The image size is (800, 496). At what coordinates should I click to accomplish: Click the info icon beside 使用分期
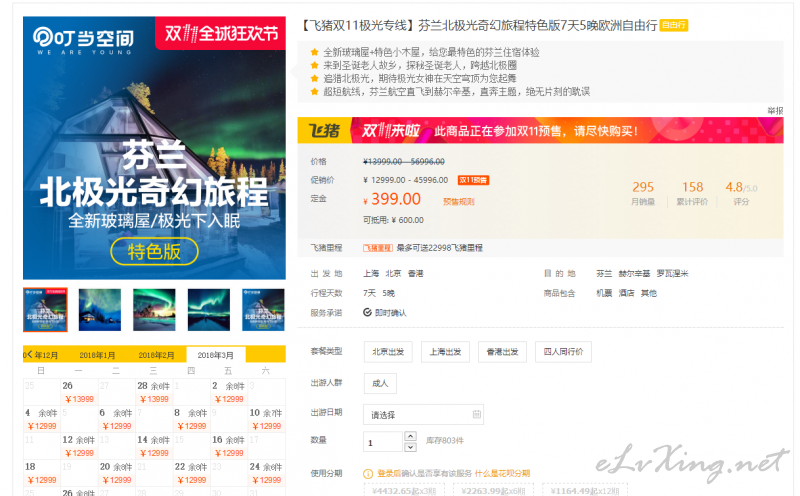367,474
